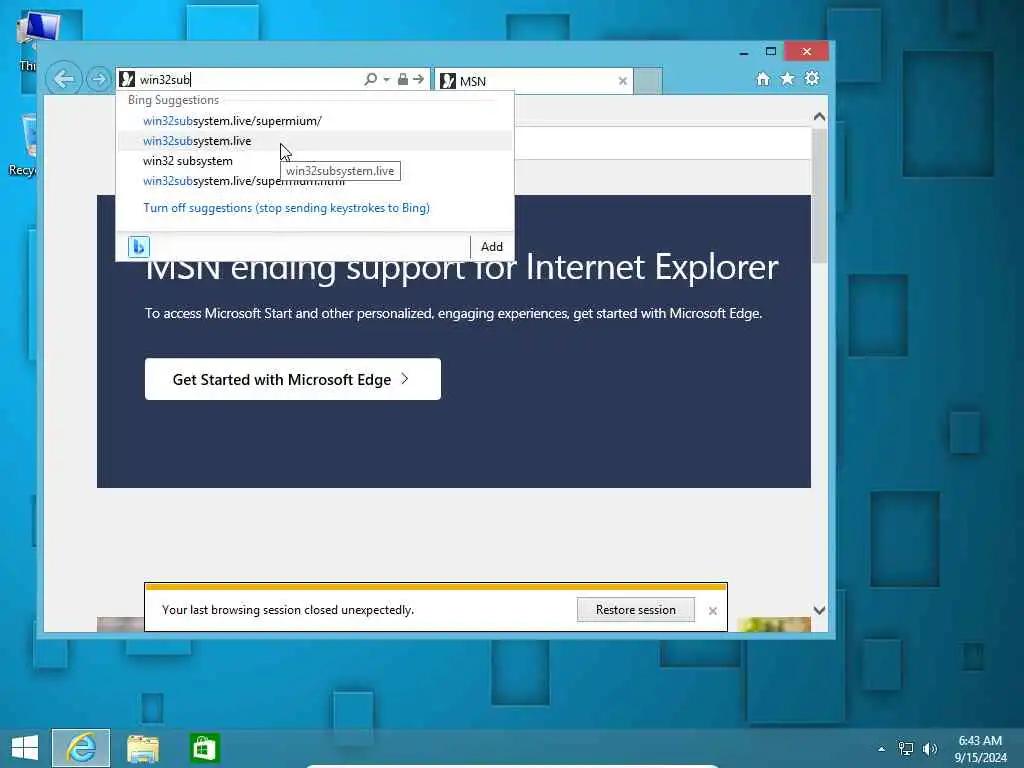
Task: Open a new tab button
Action: pos(648,81)
